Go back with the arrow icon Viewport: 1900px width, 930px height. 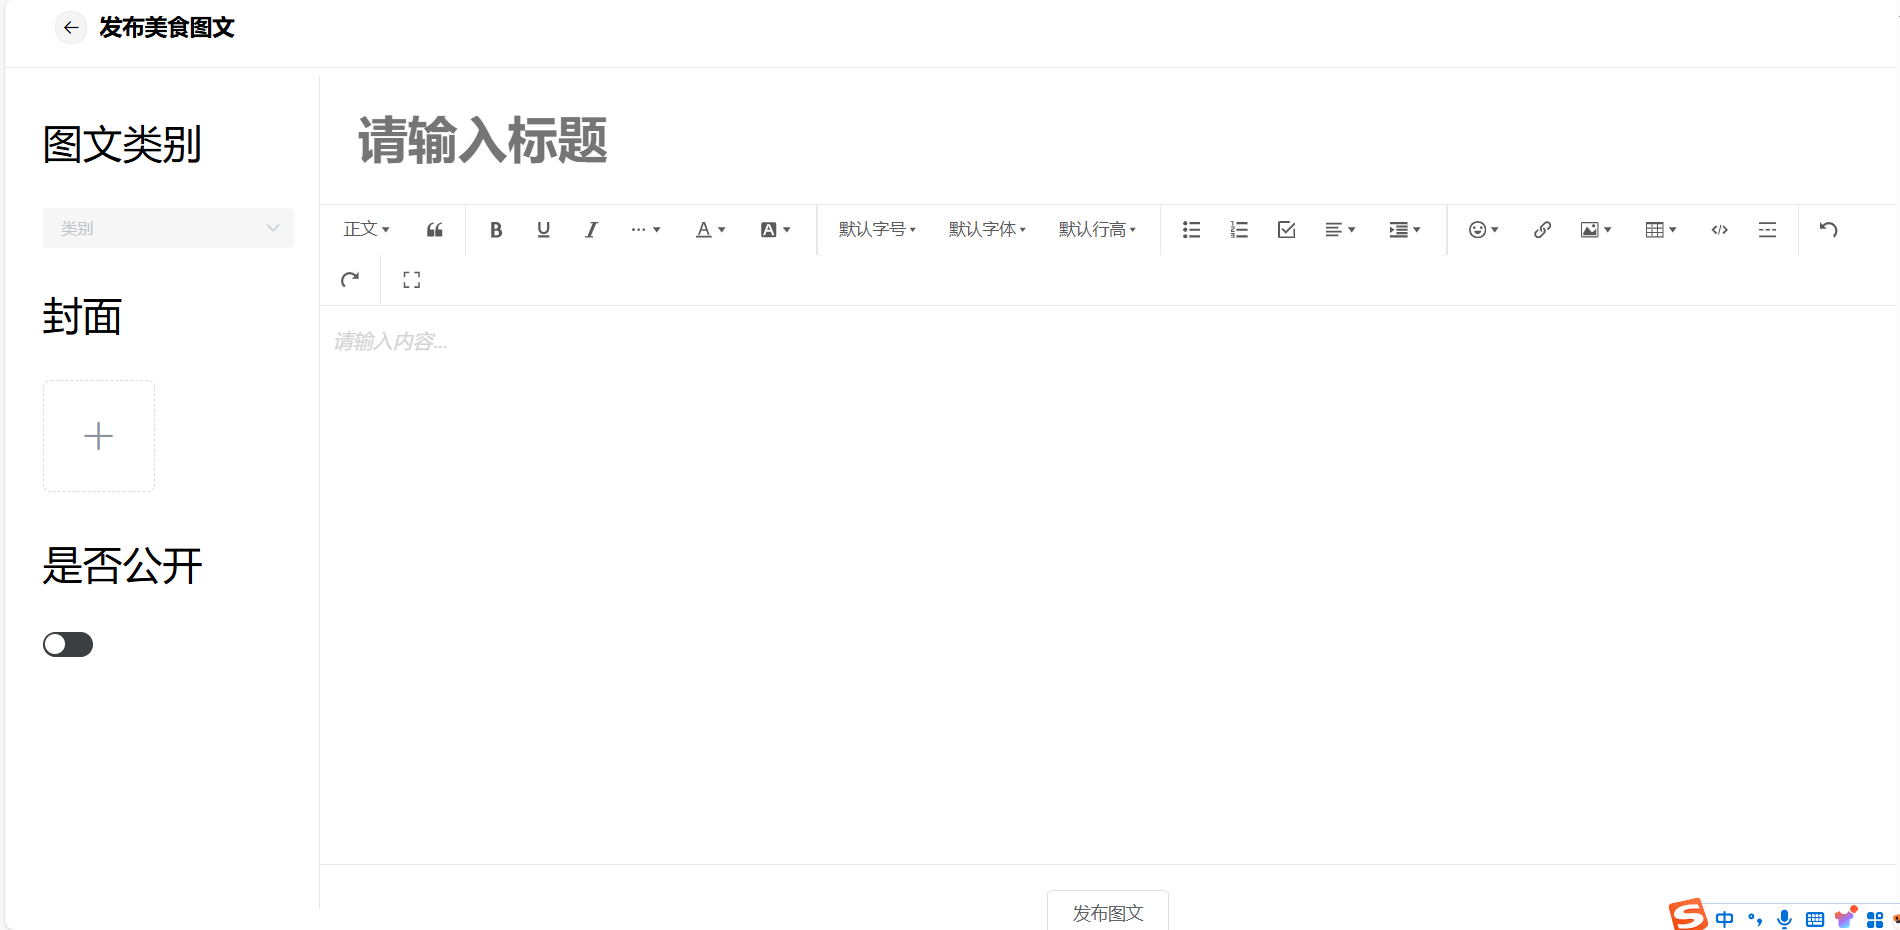[x=70, y=28]
